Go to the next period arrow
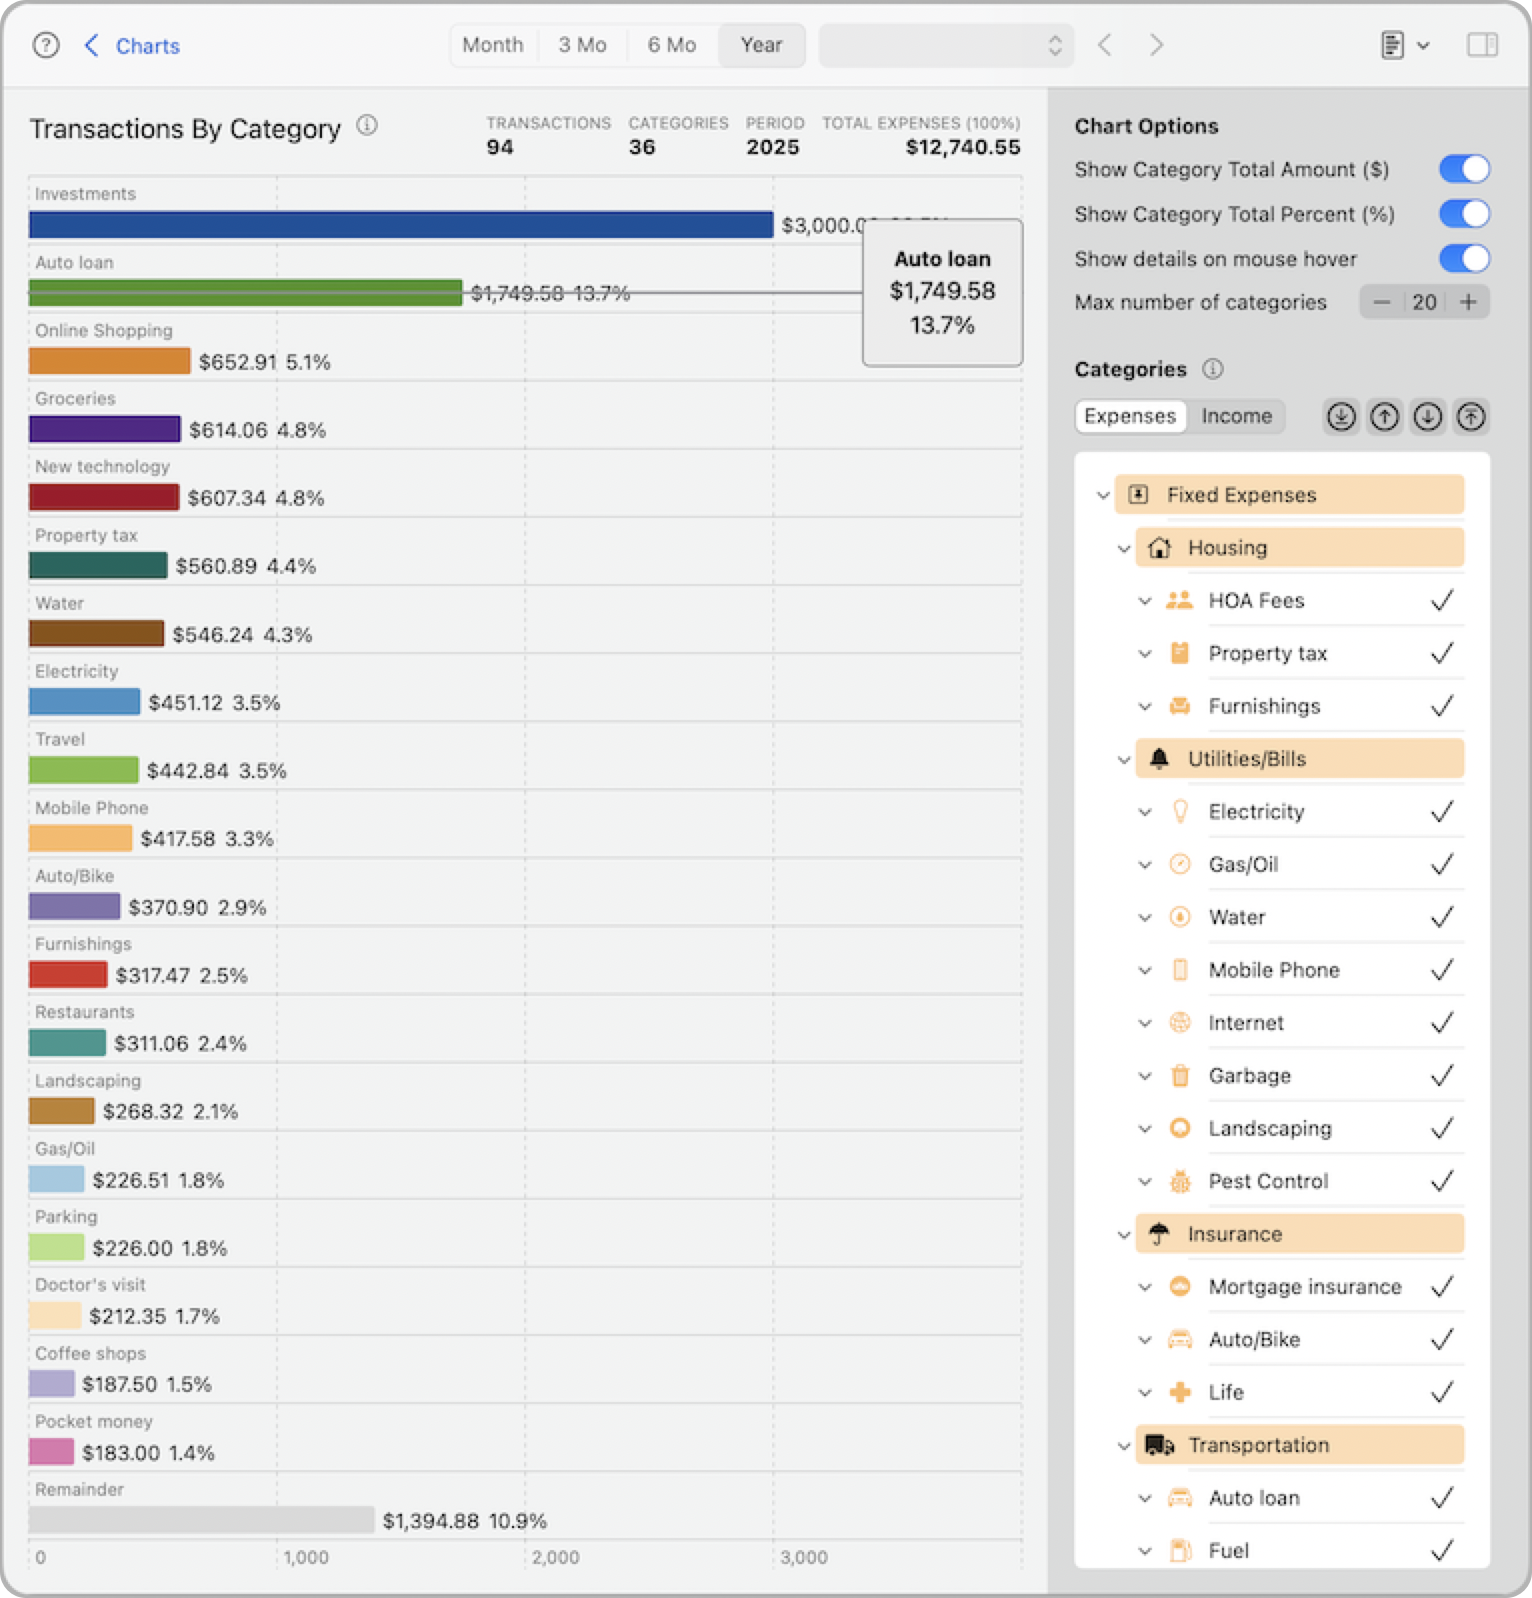 [x=1156, y=45]
